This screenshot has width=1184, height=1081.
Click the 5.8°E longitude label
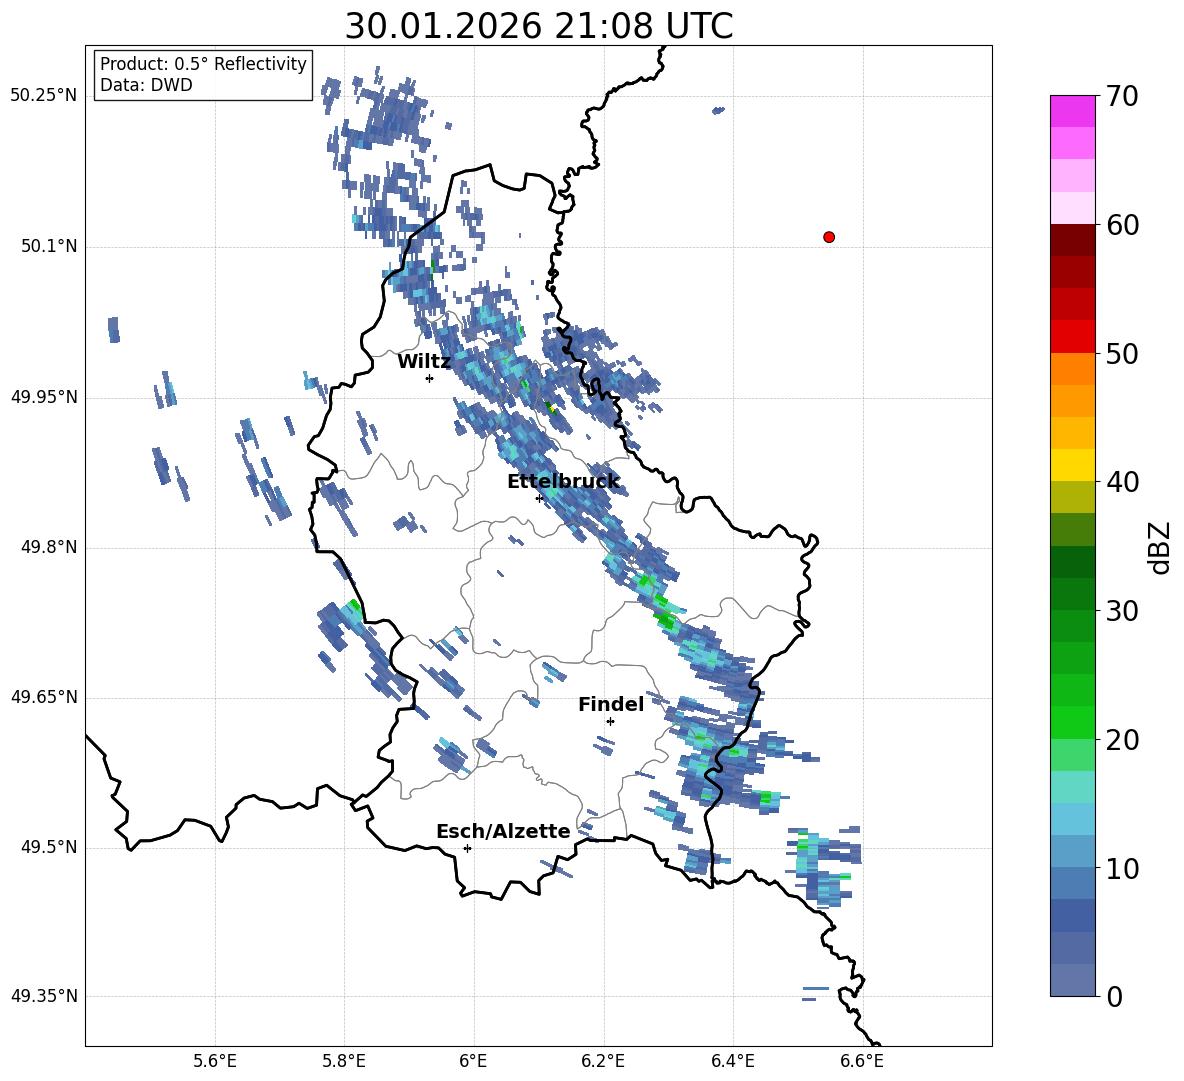pos(344,1061)
